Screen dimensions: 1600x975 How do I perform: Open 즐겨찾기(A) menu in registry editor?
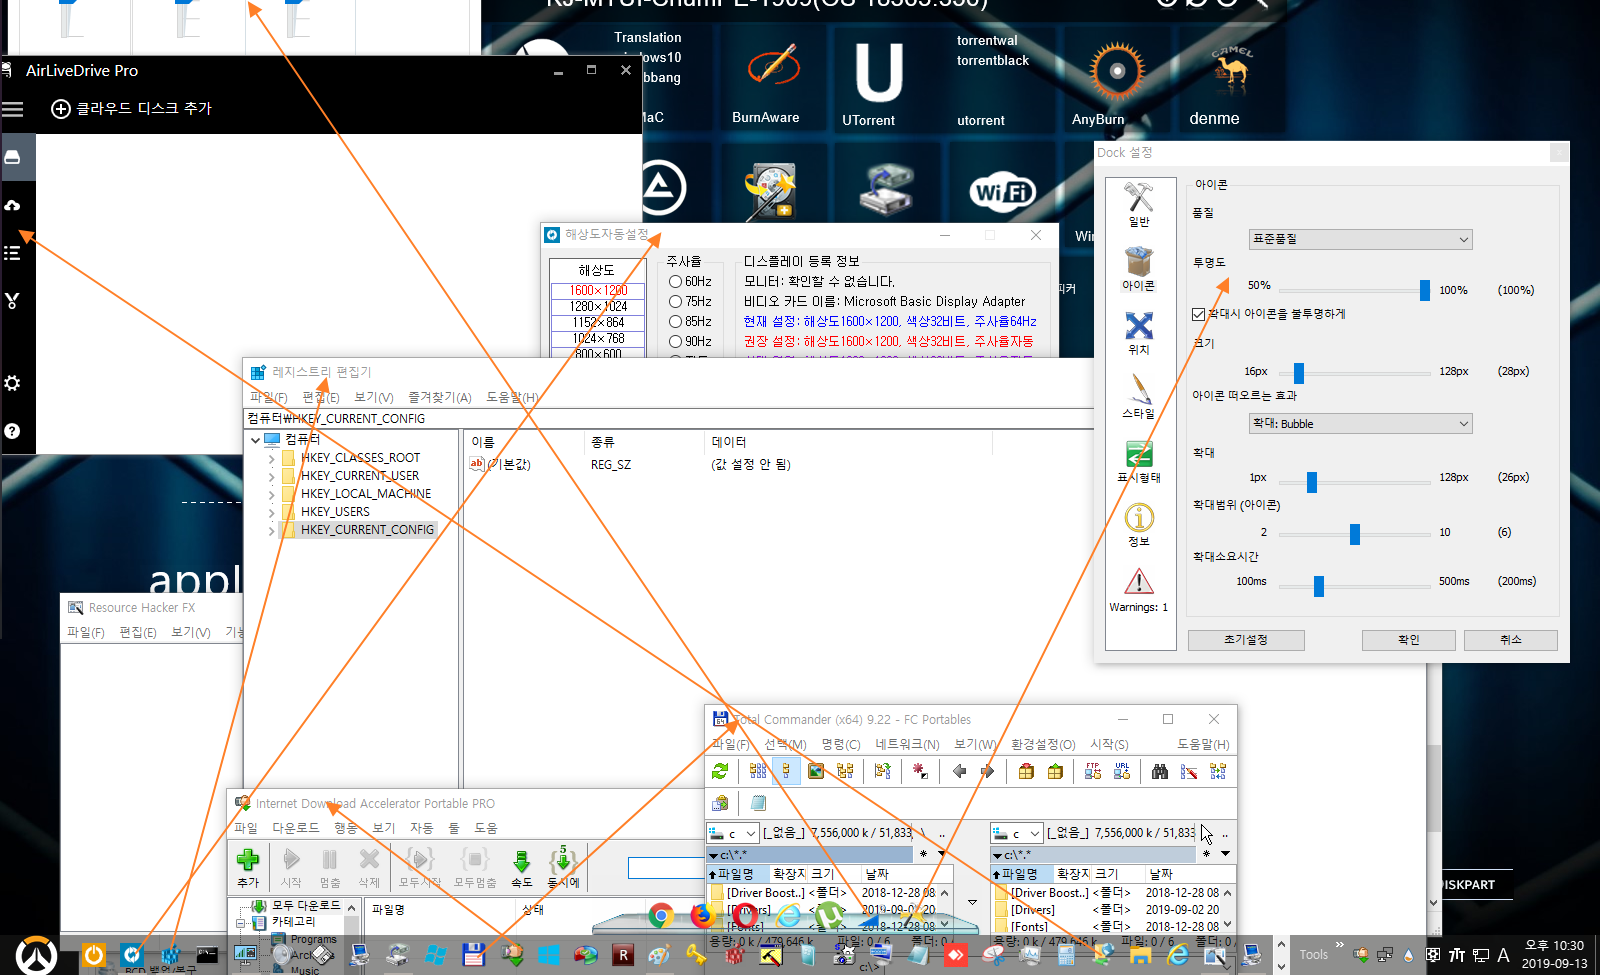coord(439,398)
